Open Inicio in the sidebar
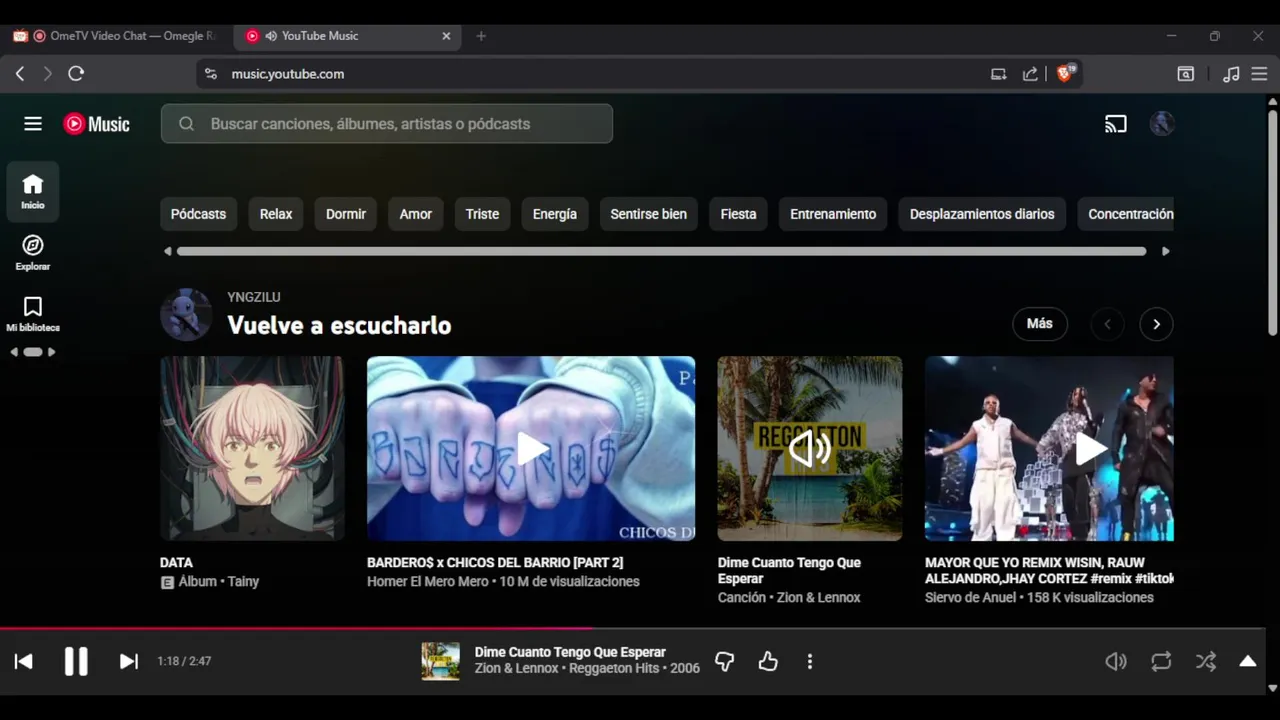Screen dimensions: 1280x720 33,191
